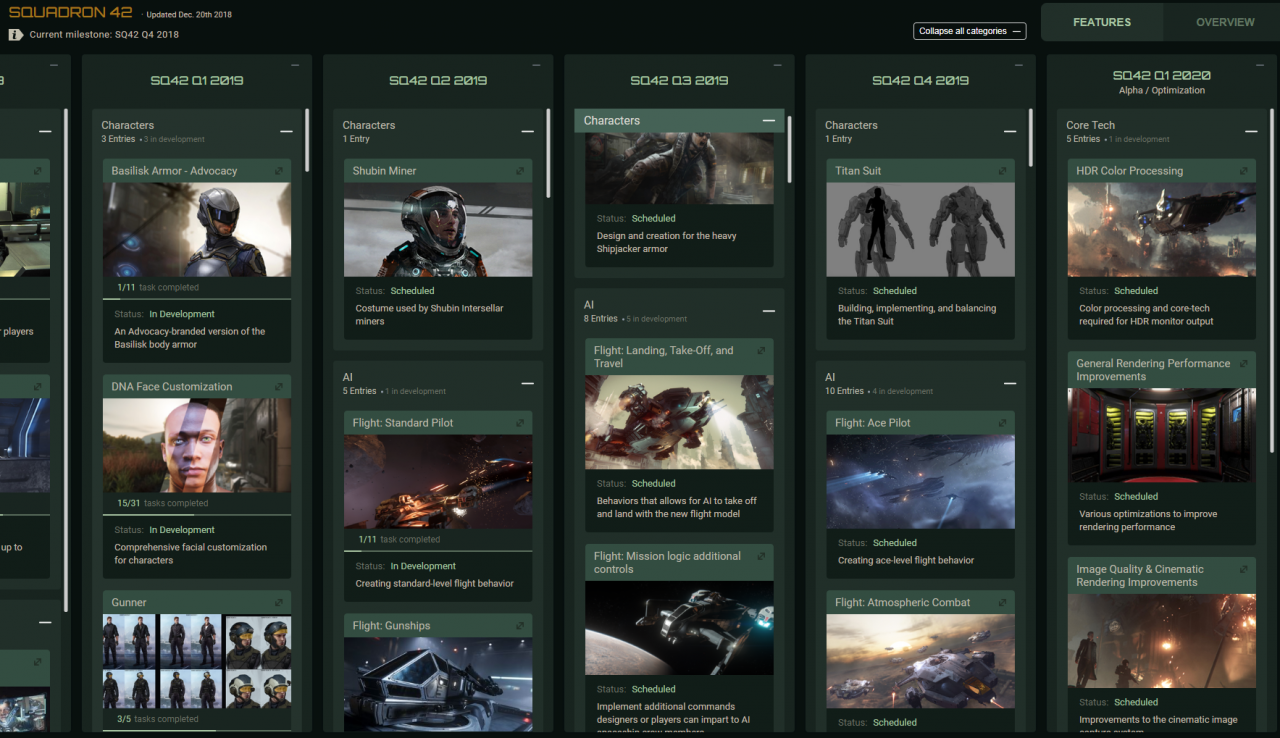Click the General Rendering Performance thumbnail
This screenshot has height=738, width=1280.
click(x=1161, y=435)
